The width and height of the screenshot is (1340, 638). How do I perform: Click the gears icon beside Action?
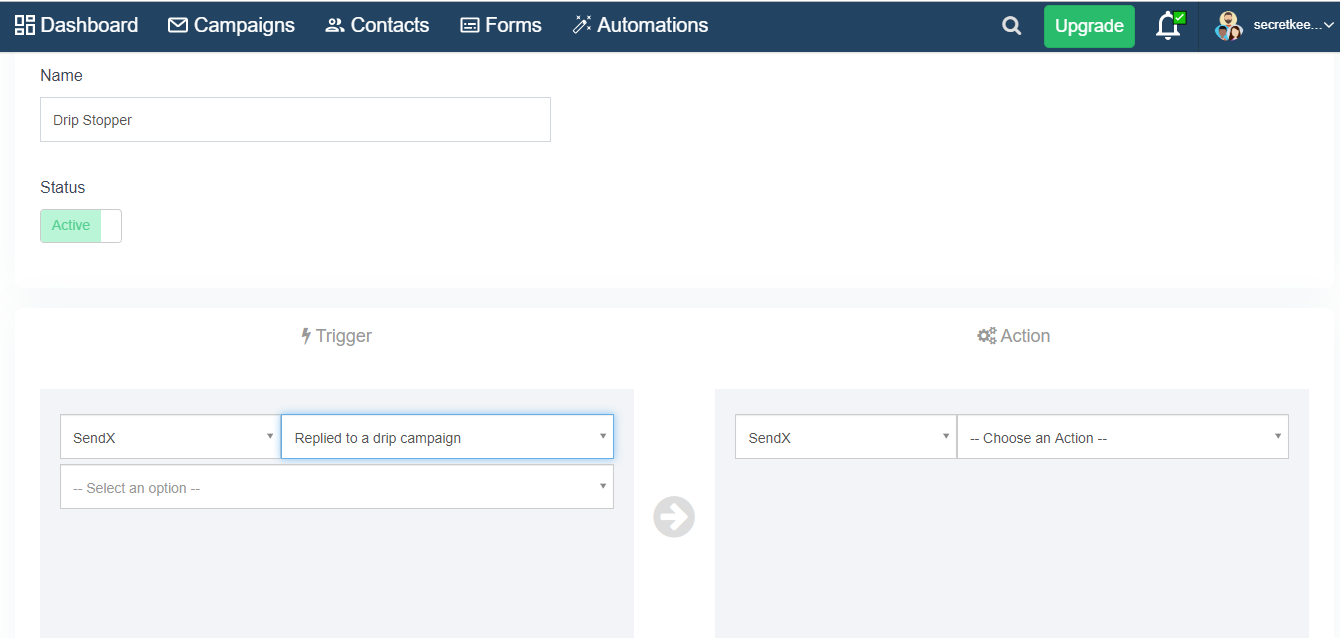(987, 336)
